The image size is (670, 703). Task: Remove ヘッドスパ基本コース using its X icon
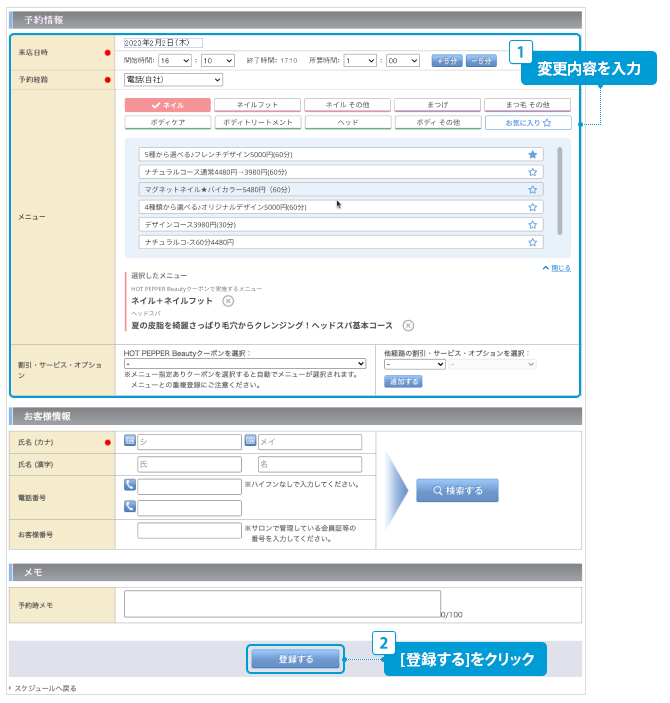click(x=407, y=325)
